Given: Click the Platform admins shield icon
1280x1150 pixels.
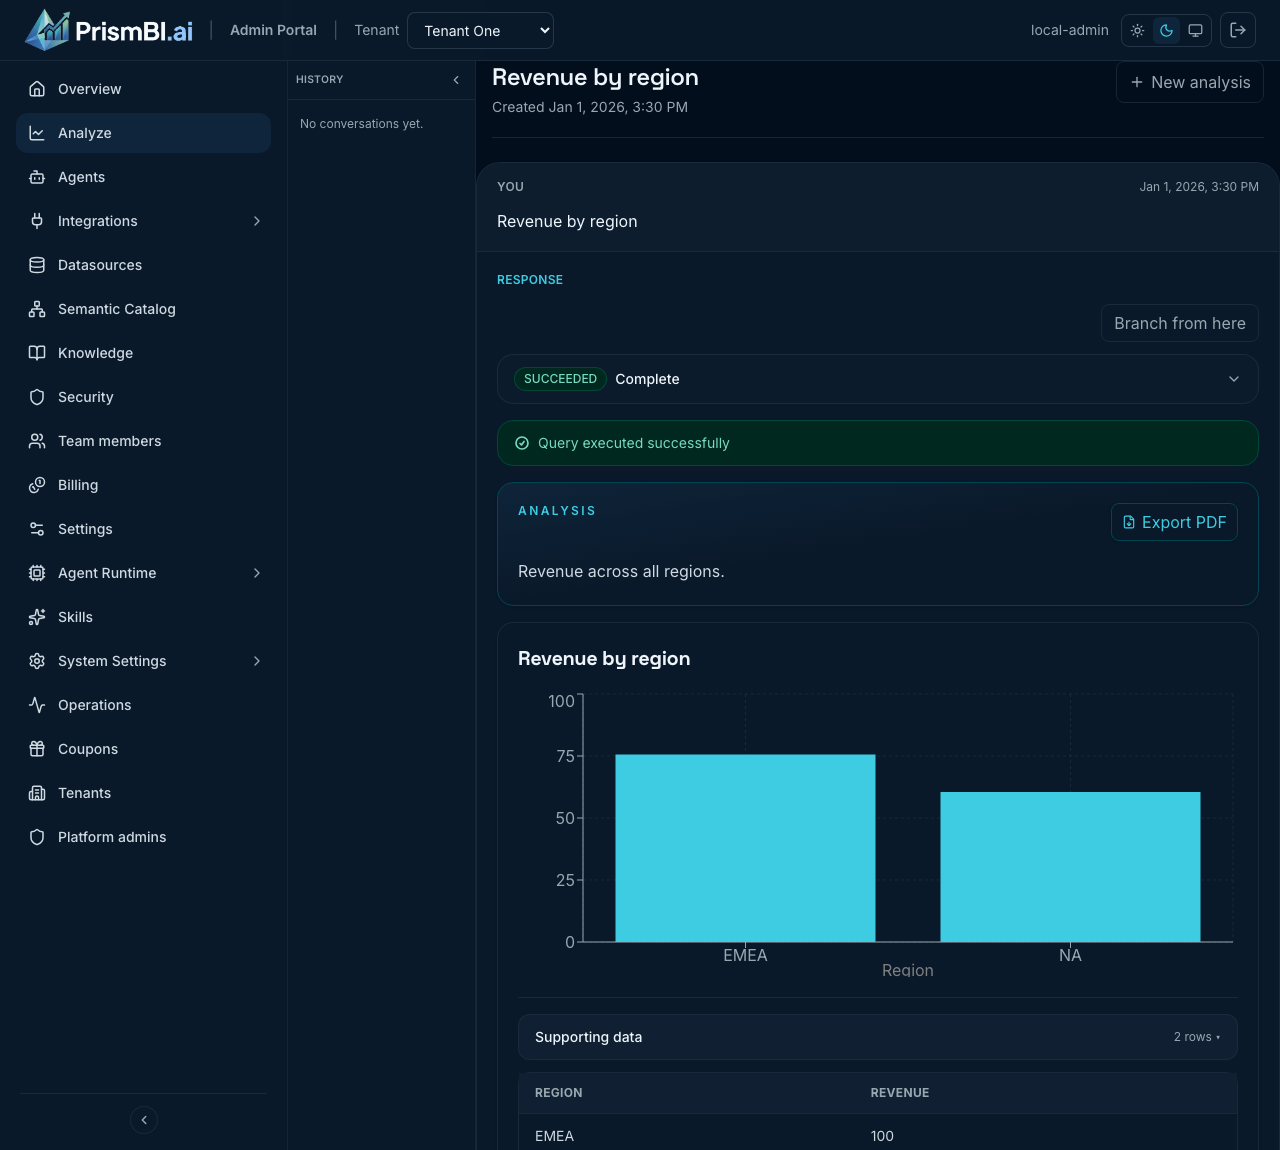Looking at the screenshot, I should pyautogui.click(x=37, y=837).
